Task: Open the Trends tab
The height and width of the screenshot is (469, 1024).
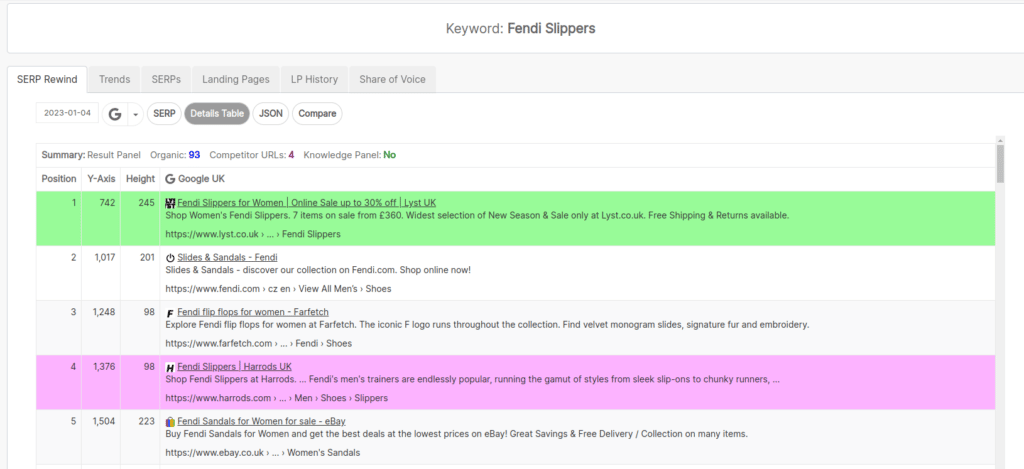Action: [x=114, y=79]
